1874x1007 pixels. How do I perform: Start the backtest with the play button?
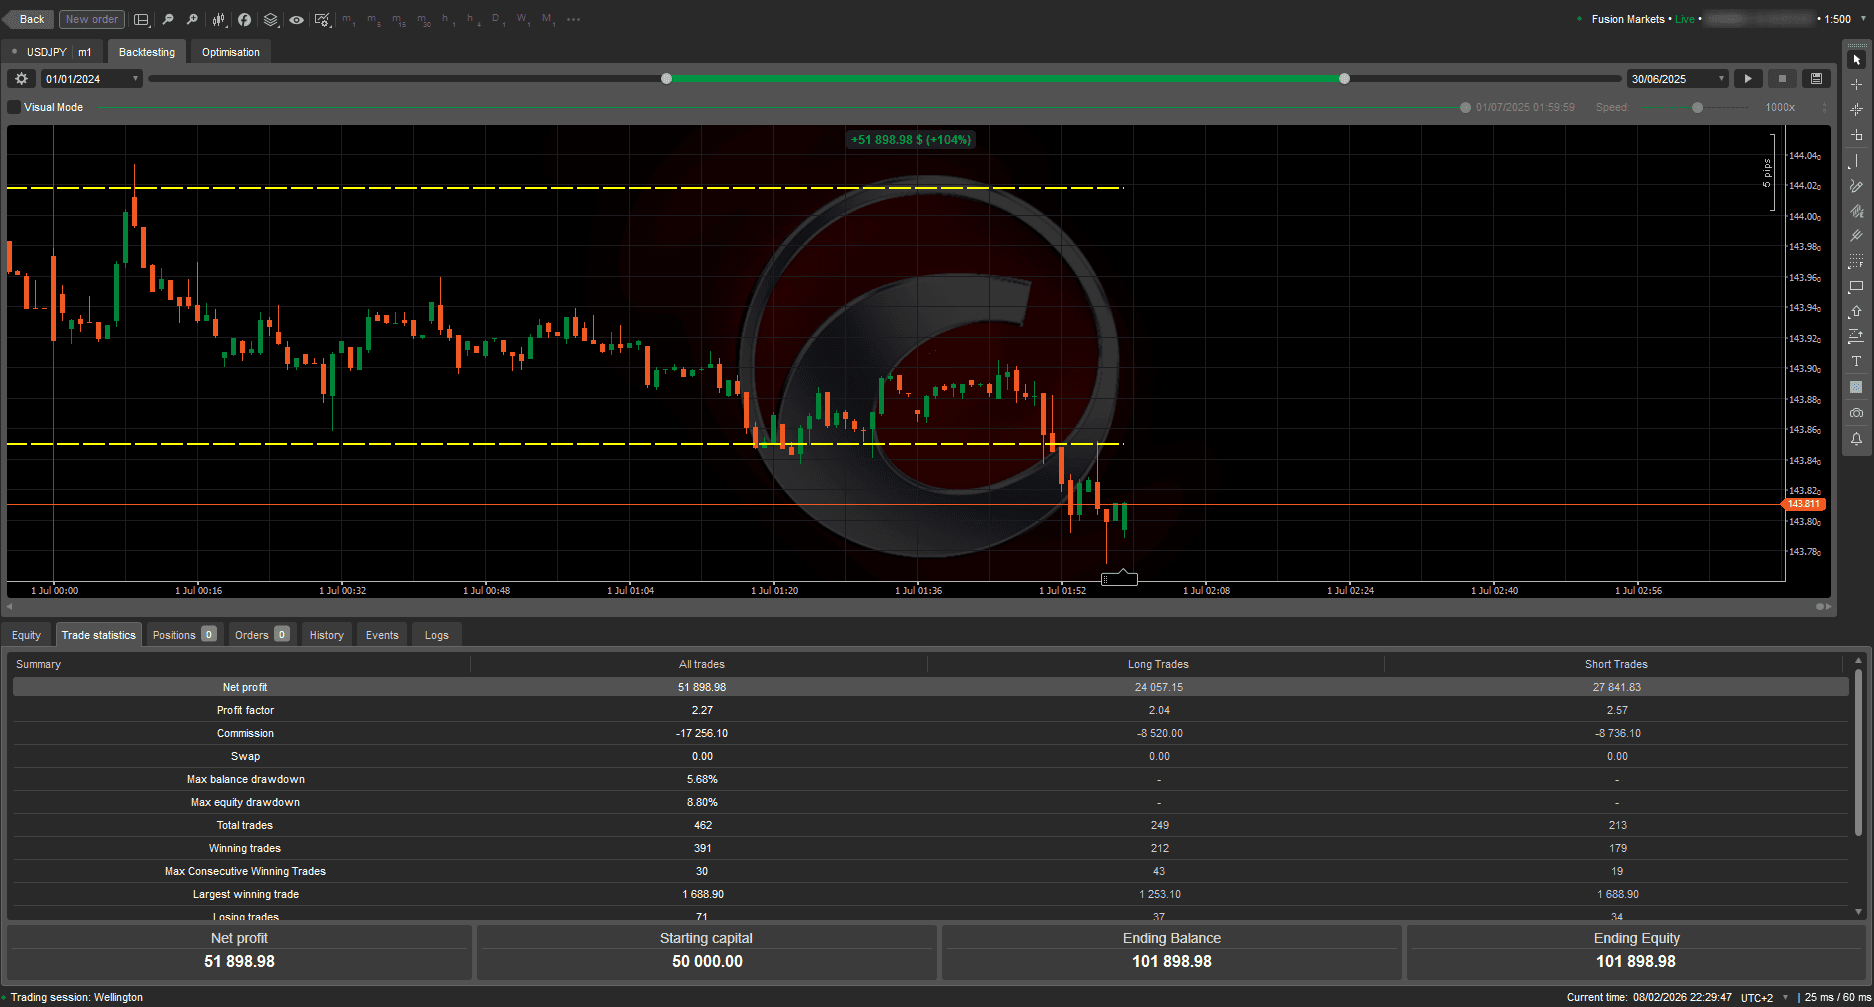click(1747, 78)
